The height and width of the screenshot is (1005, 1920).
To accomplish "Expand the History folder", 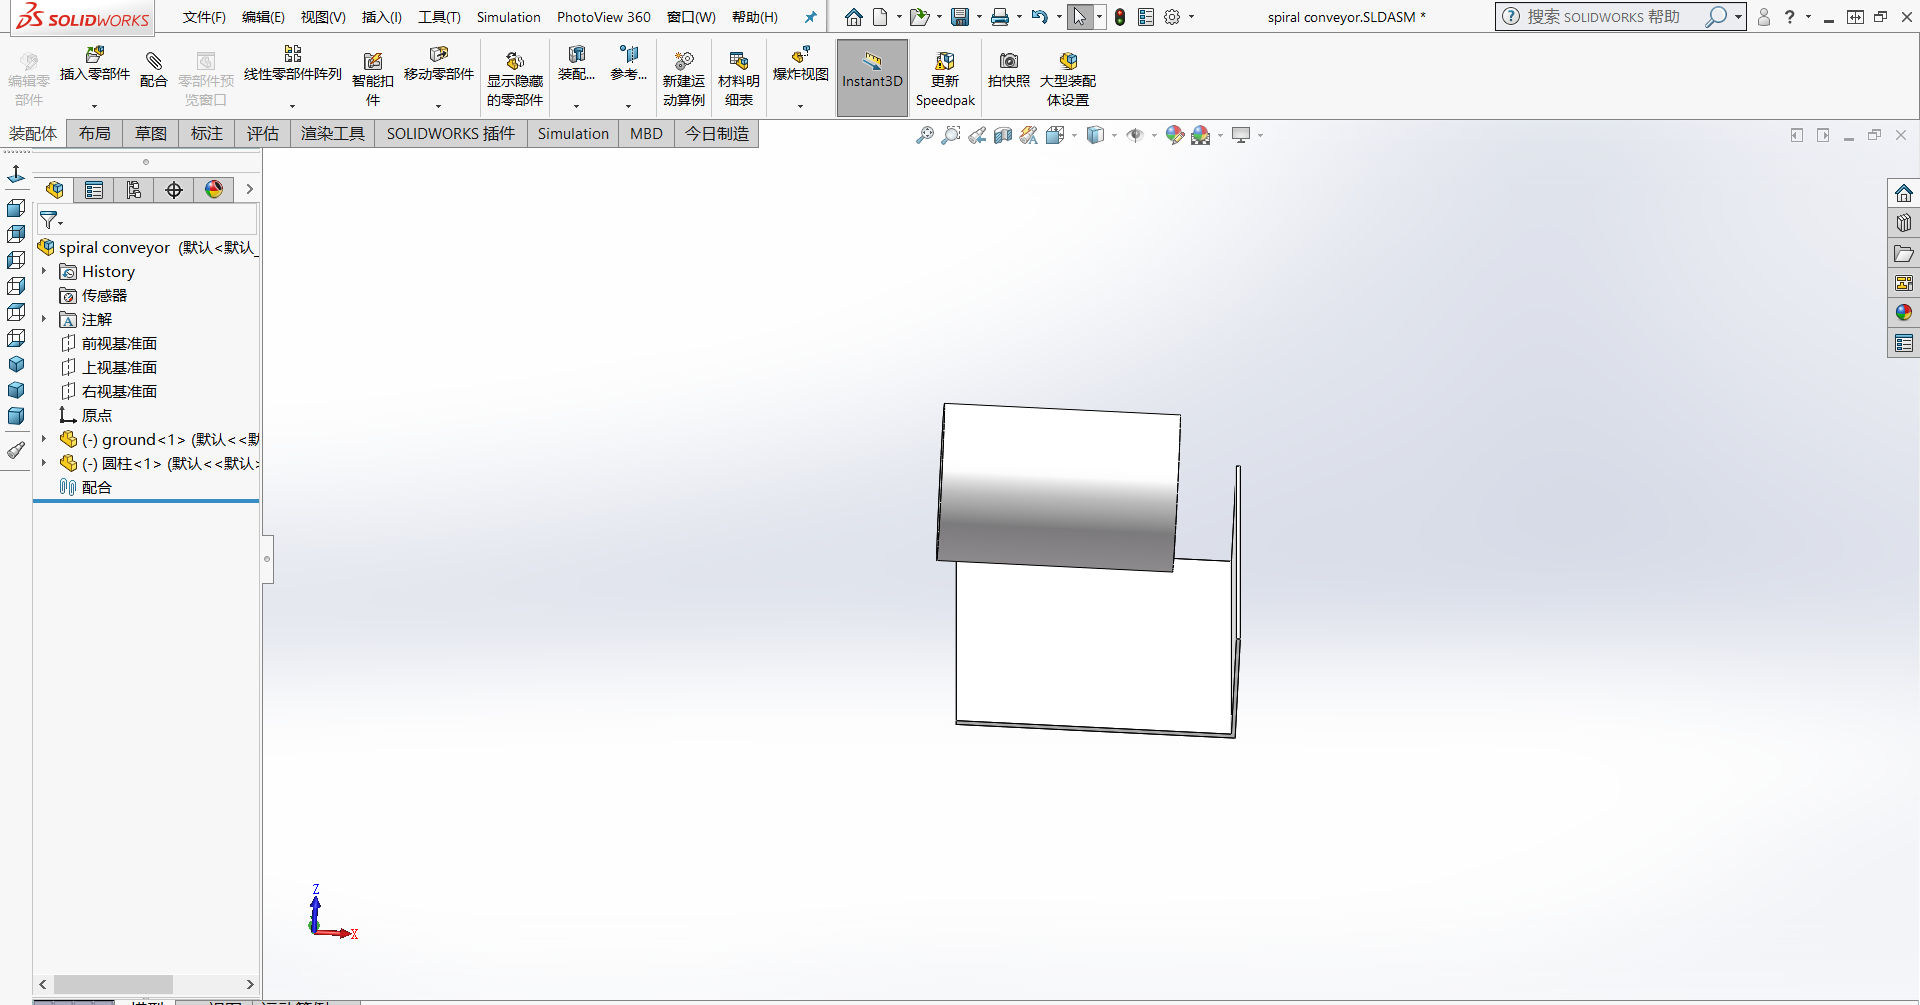I will point(44,271).
